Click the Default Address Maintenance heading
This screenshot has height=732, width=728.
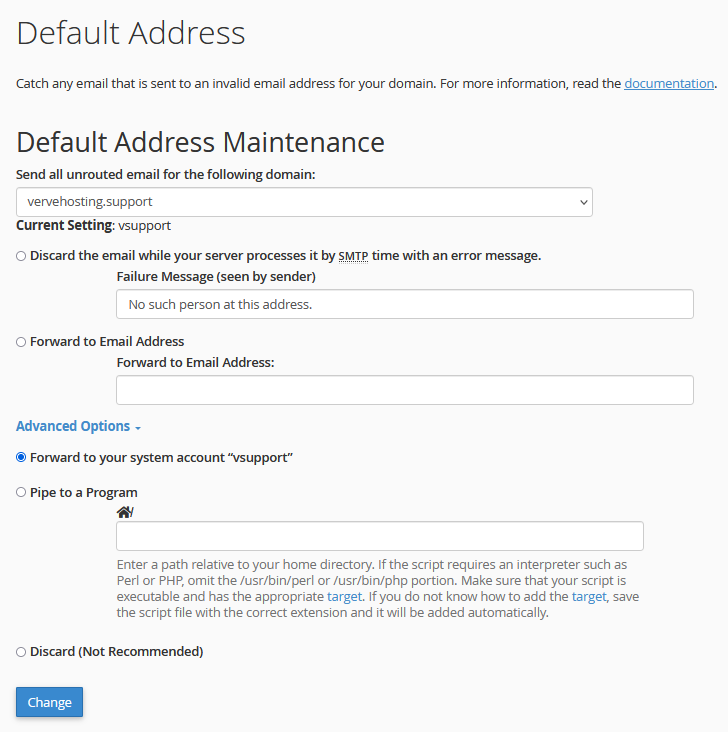tap(200, 142)
